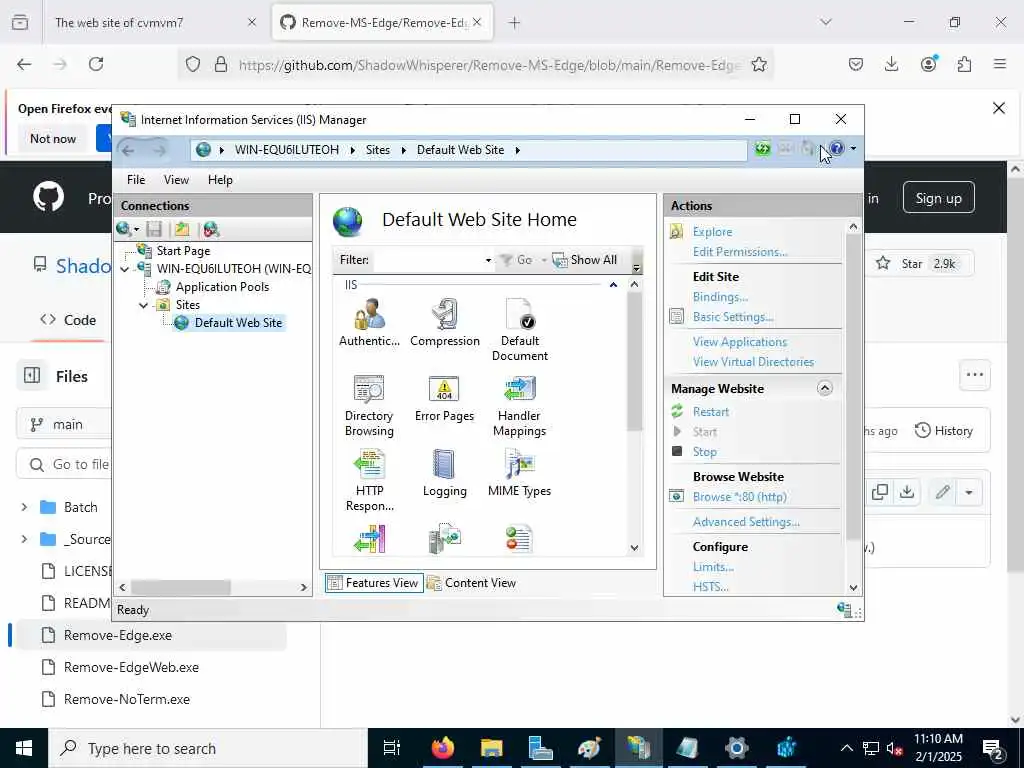Screen dimensions: 1024x768
Task: Click Remove-EdgeWeb.exe in GitHub file list
Action: 131,667
